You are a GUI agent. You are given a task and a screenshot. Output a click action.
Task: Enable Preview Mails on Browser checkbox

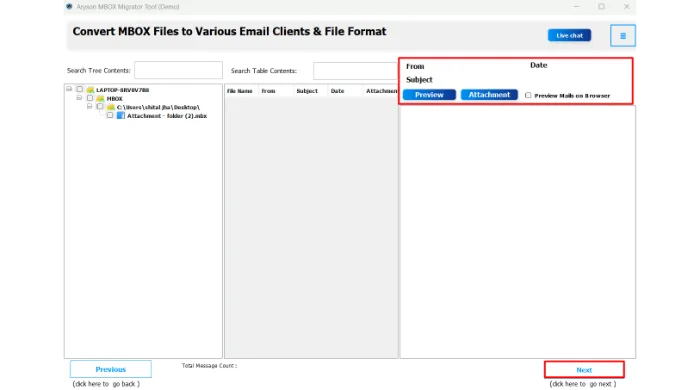(528, 95)
